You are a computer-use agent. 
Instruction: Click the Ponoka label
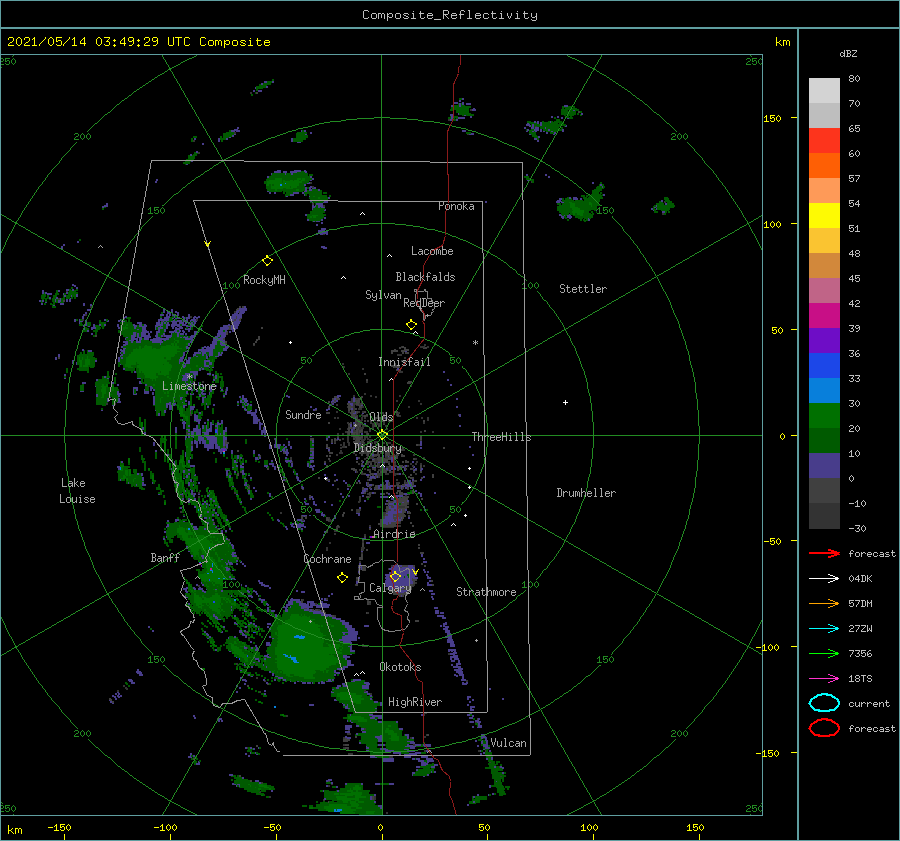tap(456, 206)
